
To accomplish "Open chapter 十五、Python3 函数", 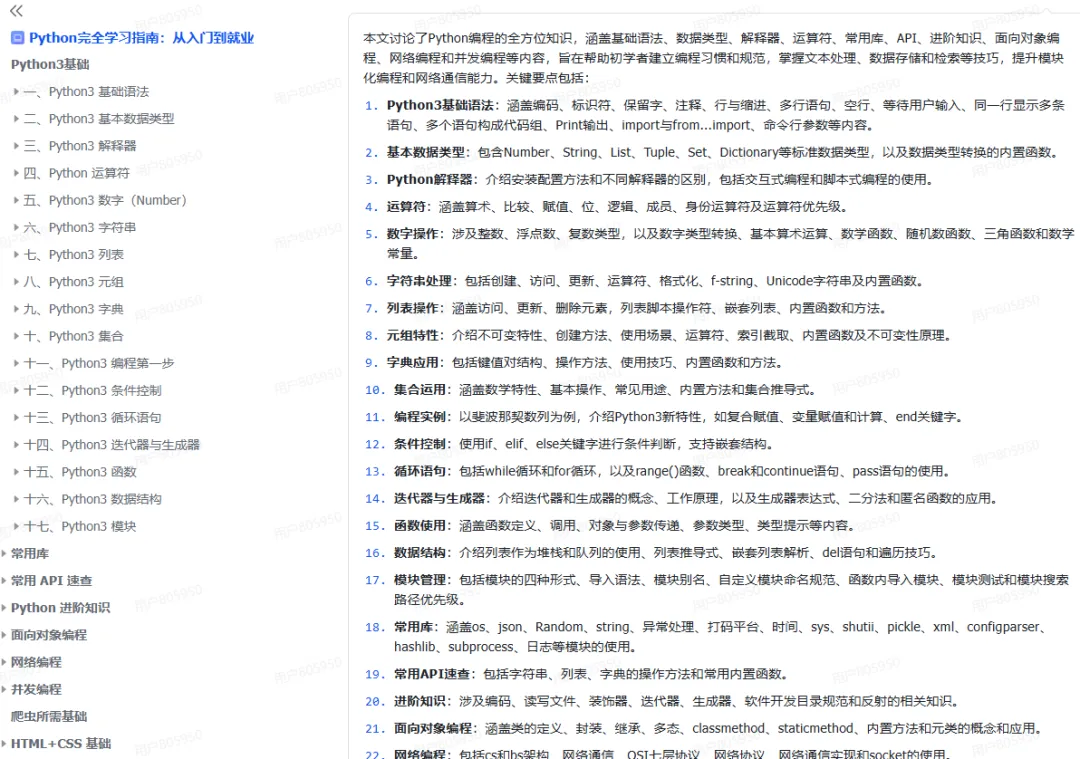I will pos(80,472).
